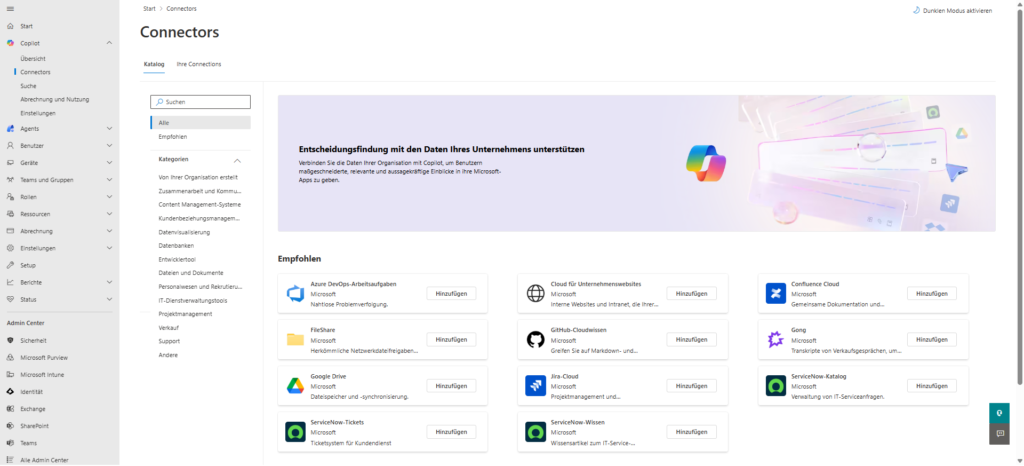Click the Google Drive connector icon
The image size is (1024, 466).
click(x=295, y=385)
